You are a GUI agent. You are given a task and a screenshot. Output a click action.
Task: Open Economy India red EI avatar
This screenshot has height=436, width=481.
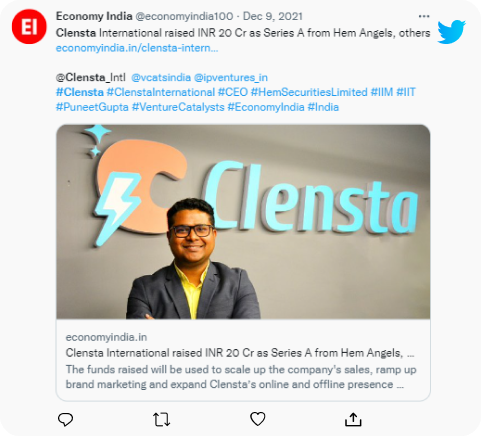tap(29, 27)
